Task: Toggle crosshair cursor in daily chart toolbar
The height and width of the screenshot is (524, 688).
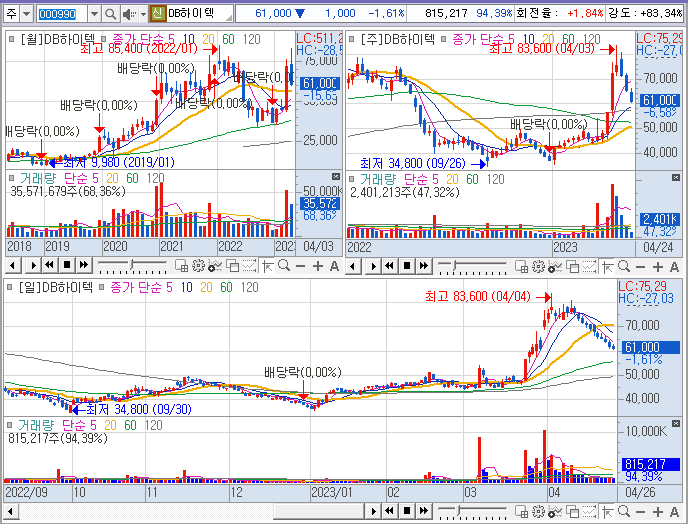Action: pos(607,511)
